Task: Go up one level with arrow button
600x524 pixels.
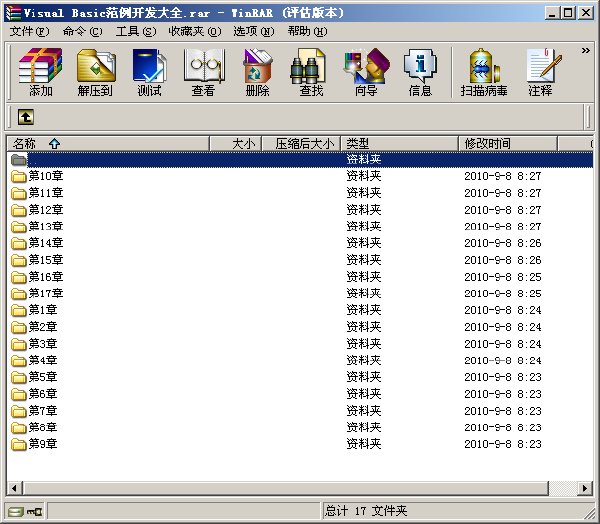Action: pyautogui.click(x=26, y=117)
